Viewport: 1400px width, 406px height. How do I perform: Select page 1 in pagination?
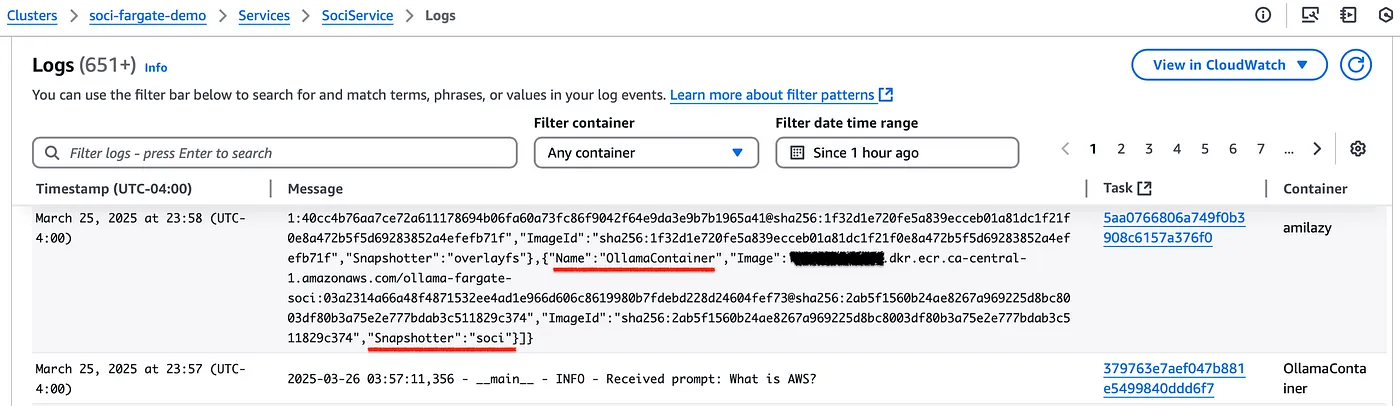(1093, 149)
